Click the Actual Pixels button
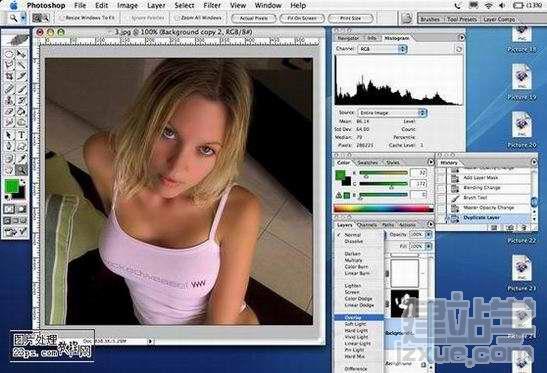547x373 pixels. tap(254, 18)
